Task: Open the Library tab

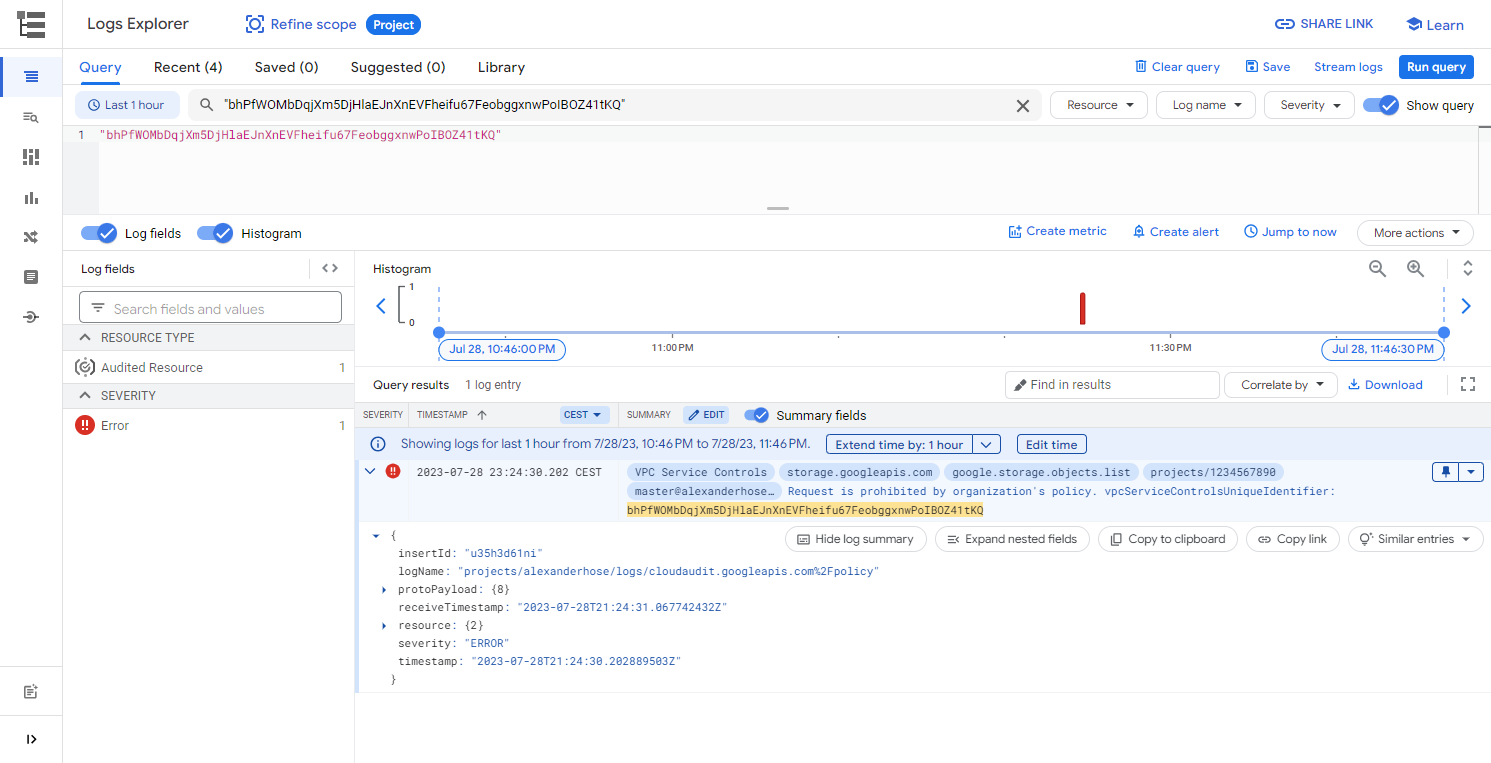Action: (x=501, y=67)
